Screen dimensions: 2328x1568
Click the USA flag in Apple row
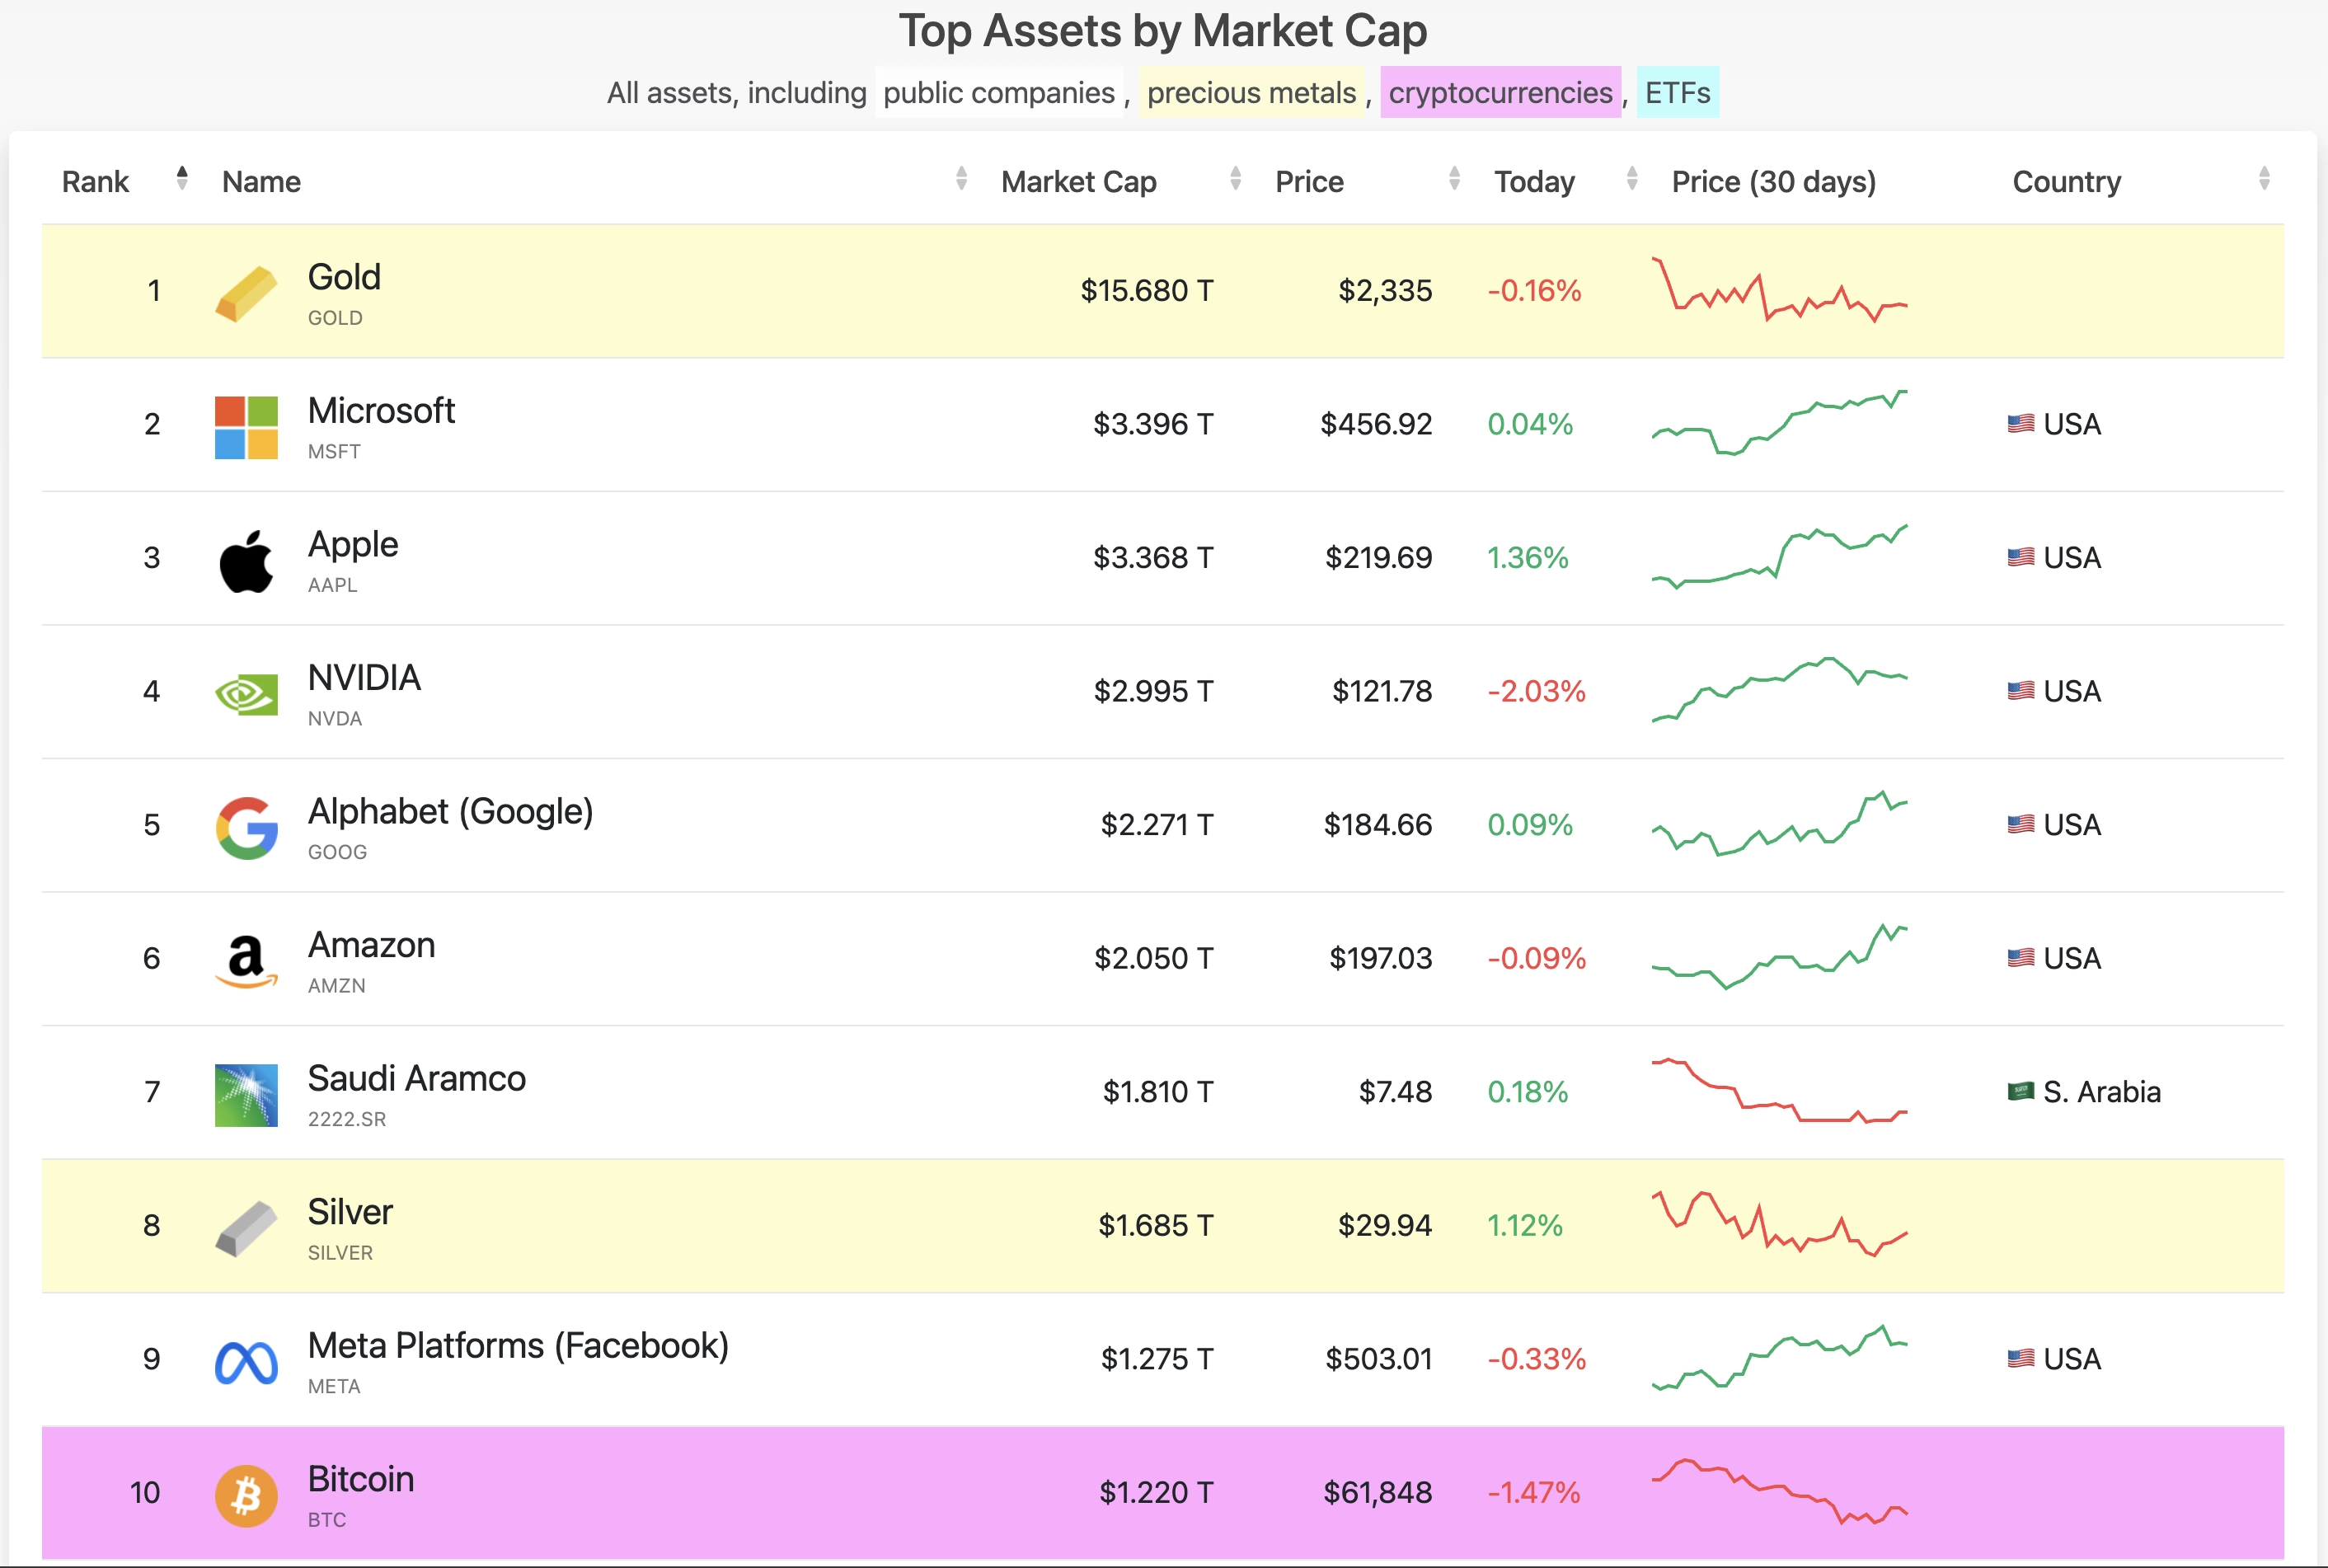[x=2020, y=557]
